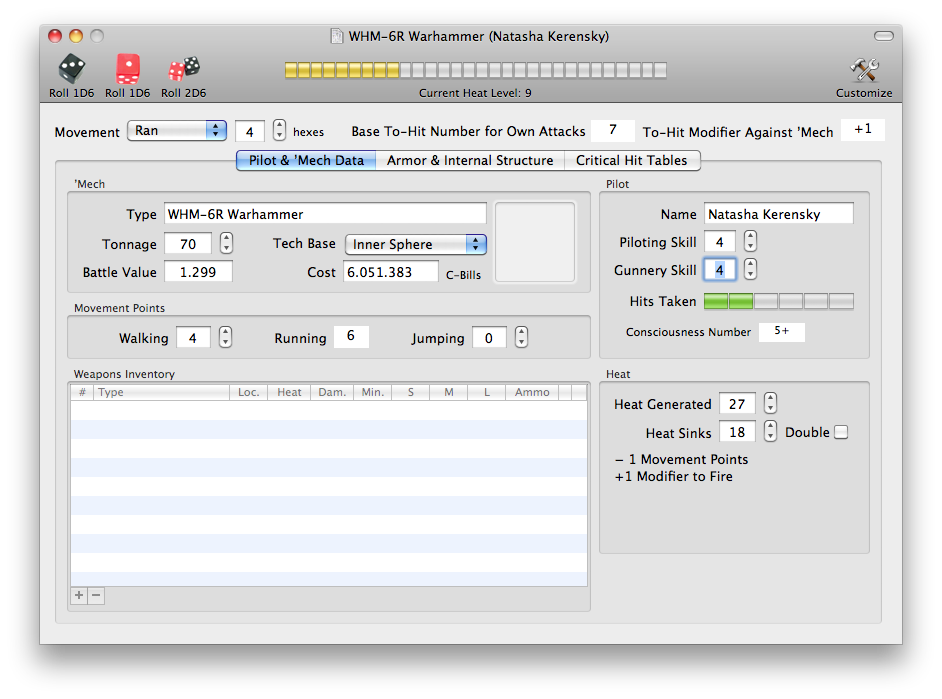942x699 pixels.
Task: Remove a weapon with the minus button
Action: coord(96,595)
